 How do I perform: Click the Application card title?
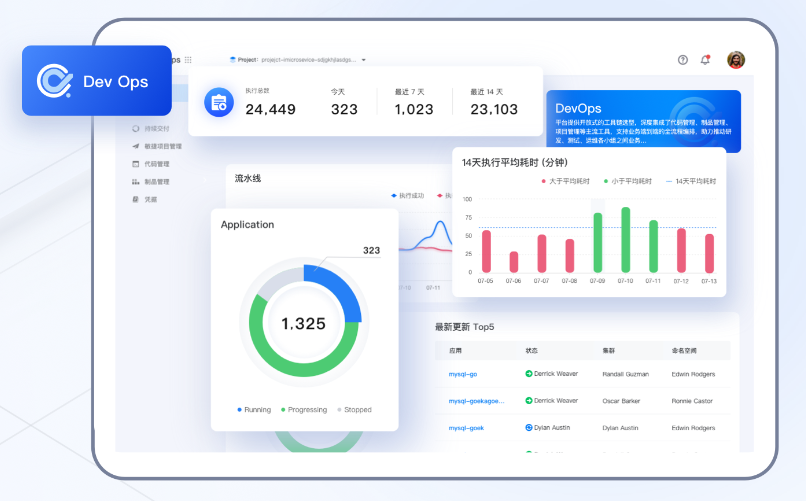pos(247,225)
